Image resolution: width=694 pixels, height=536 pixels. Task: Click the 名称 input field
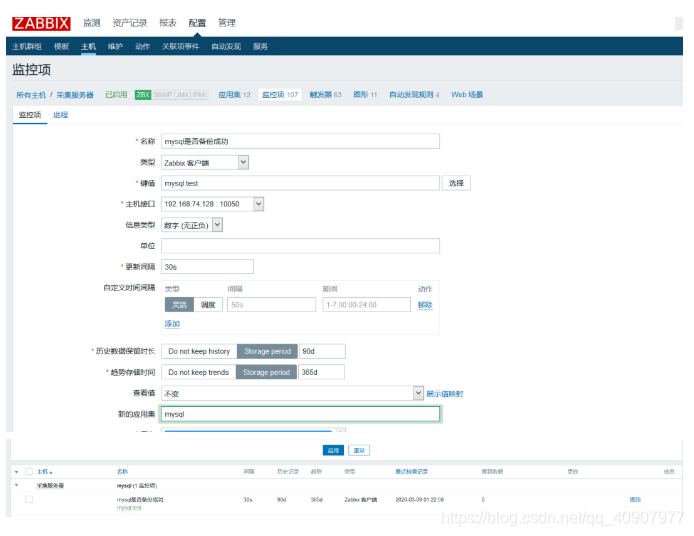coord(300,141)
